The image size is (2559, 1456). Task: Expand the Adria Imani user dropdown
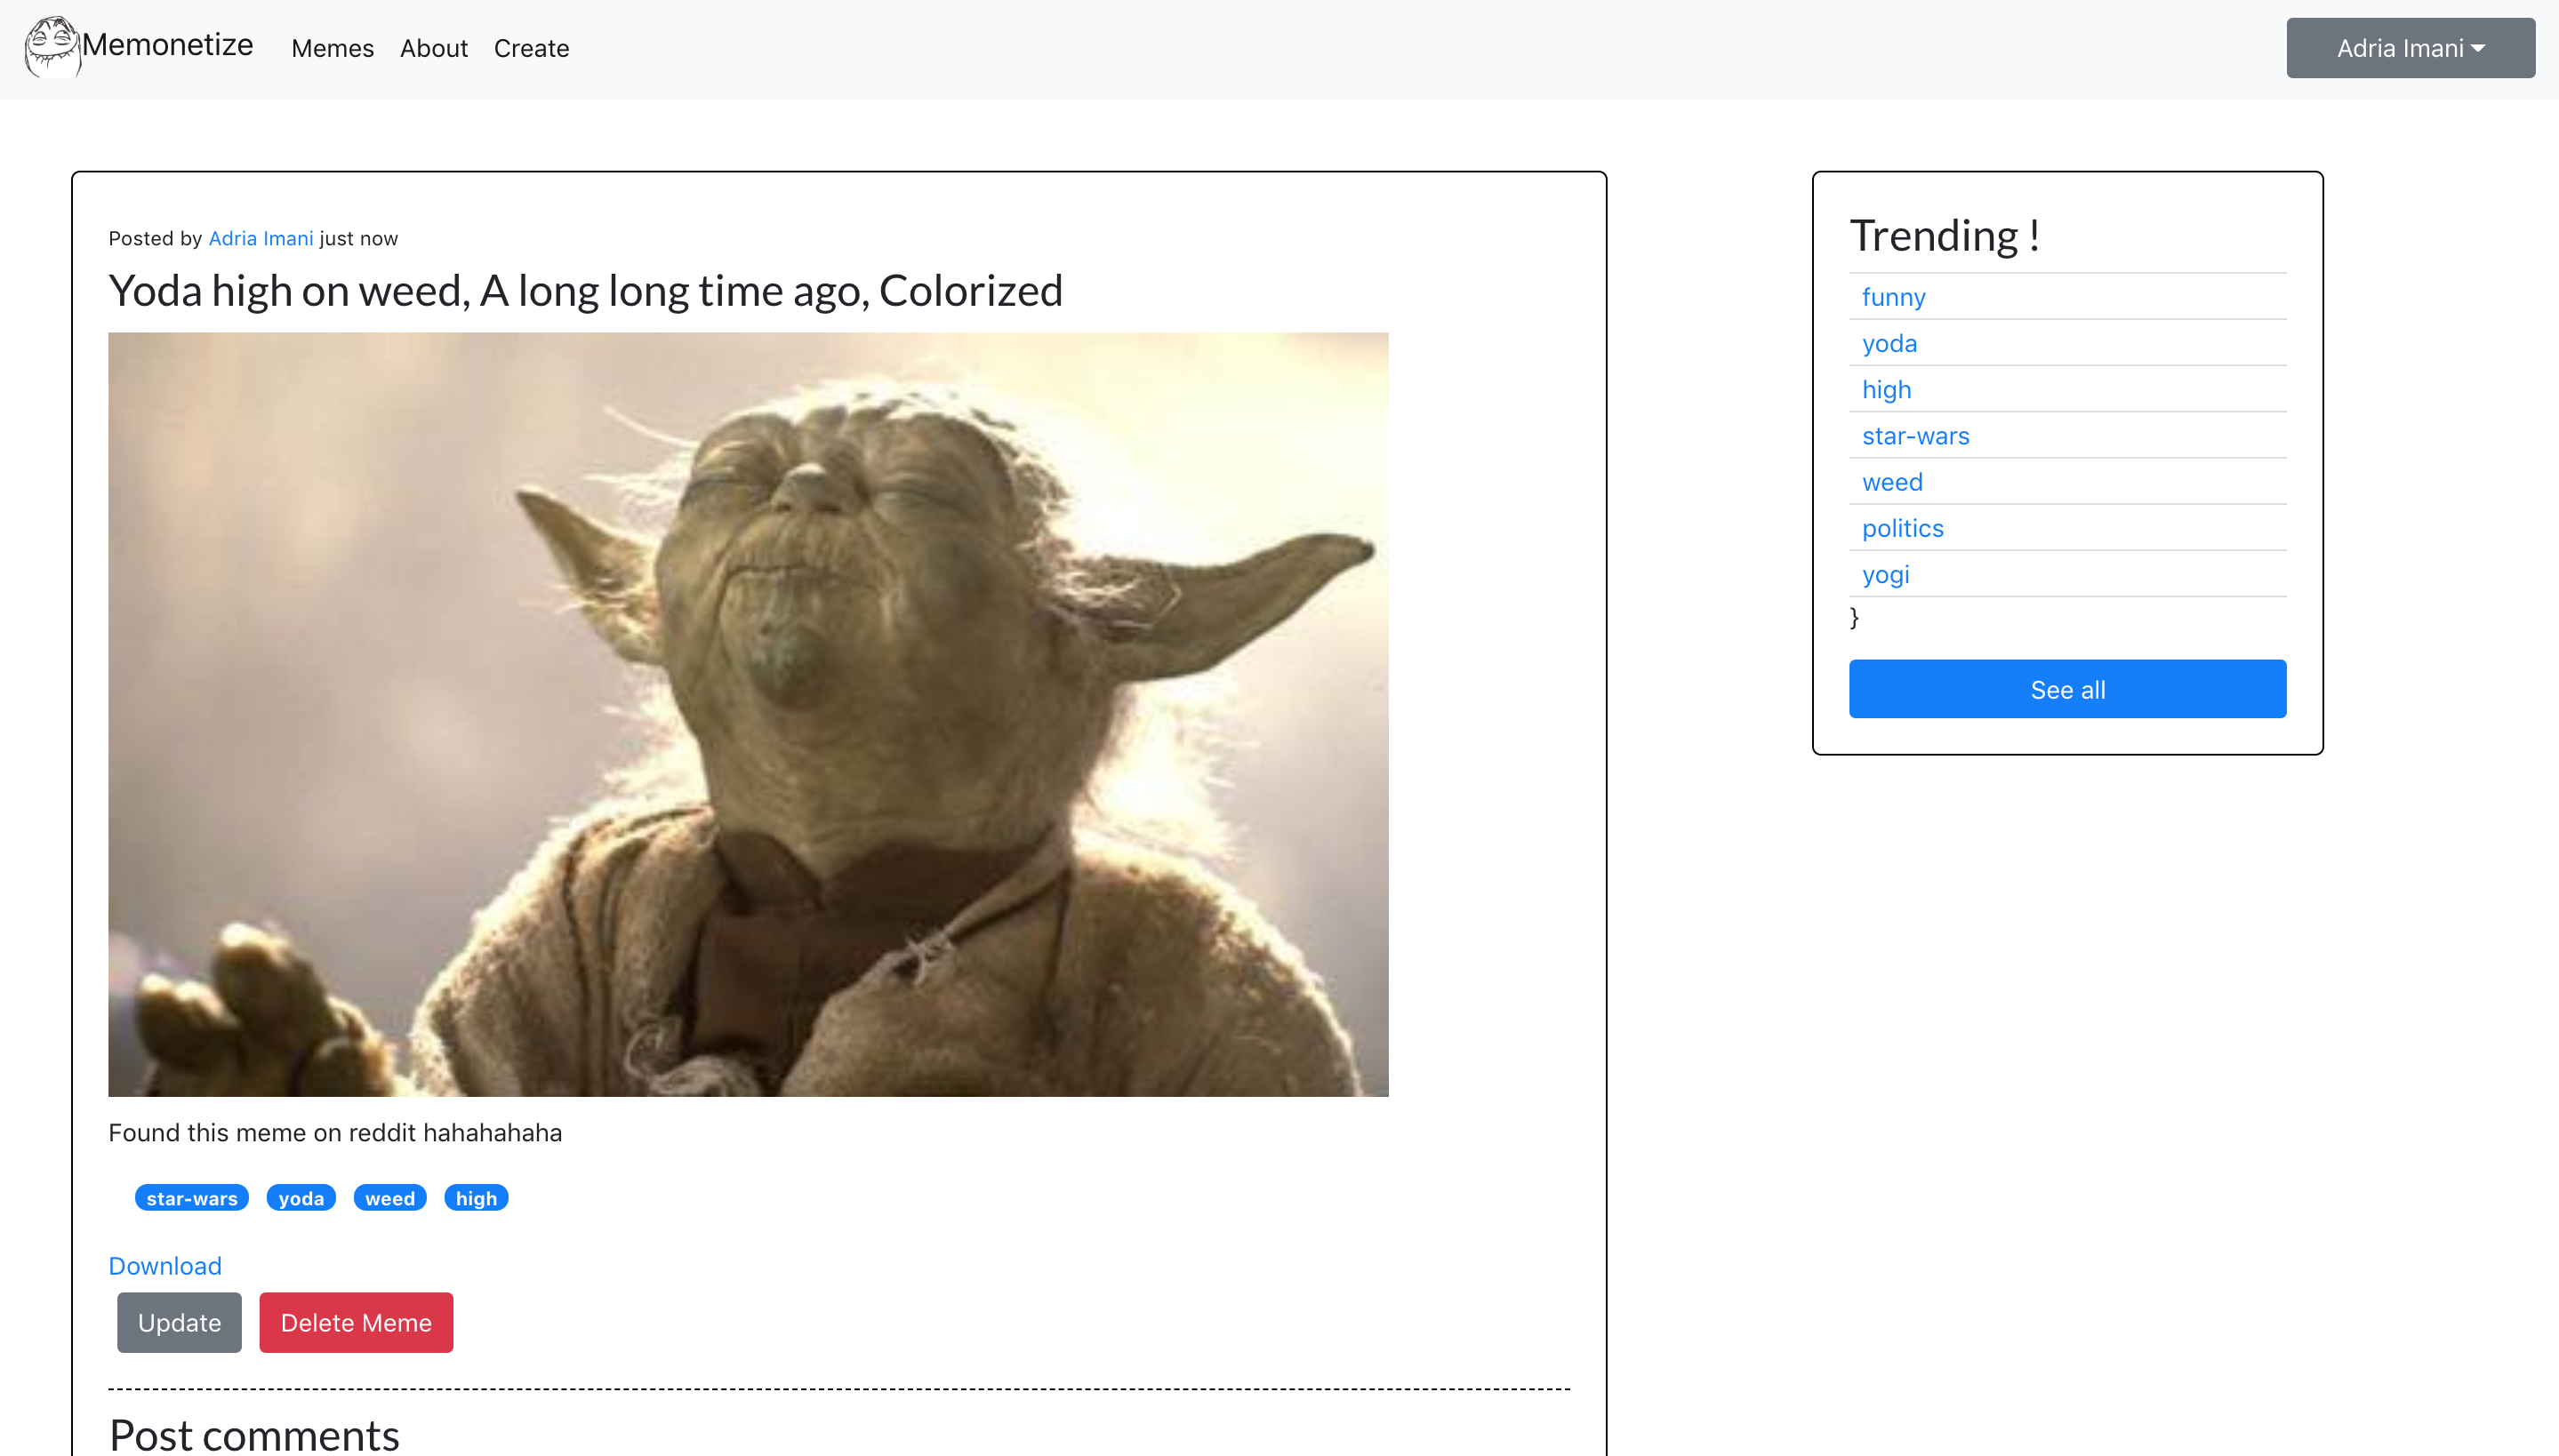pyautogui.click(x=2410, y=48)
